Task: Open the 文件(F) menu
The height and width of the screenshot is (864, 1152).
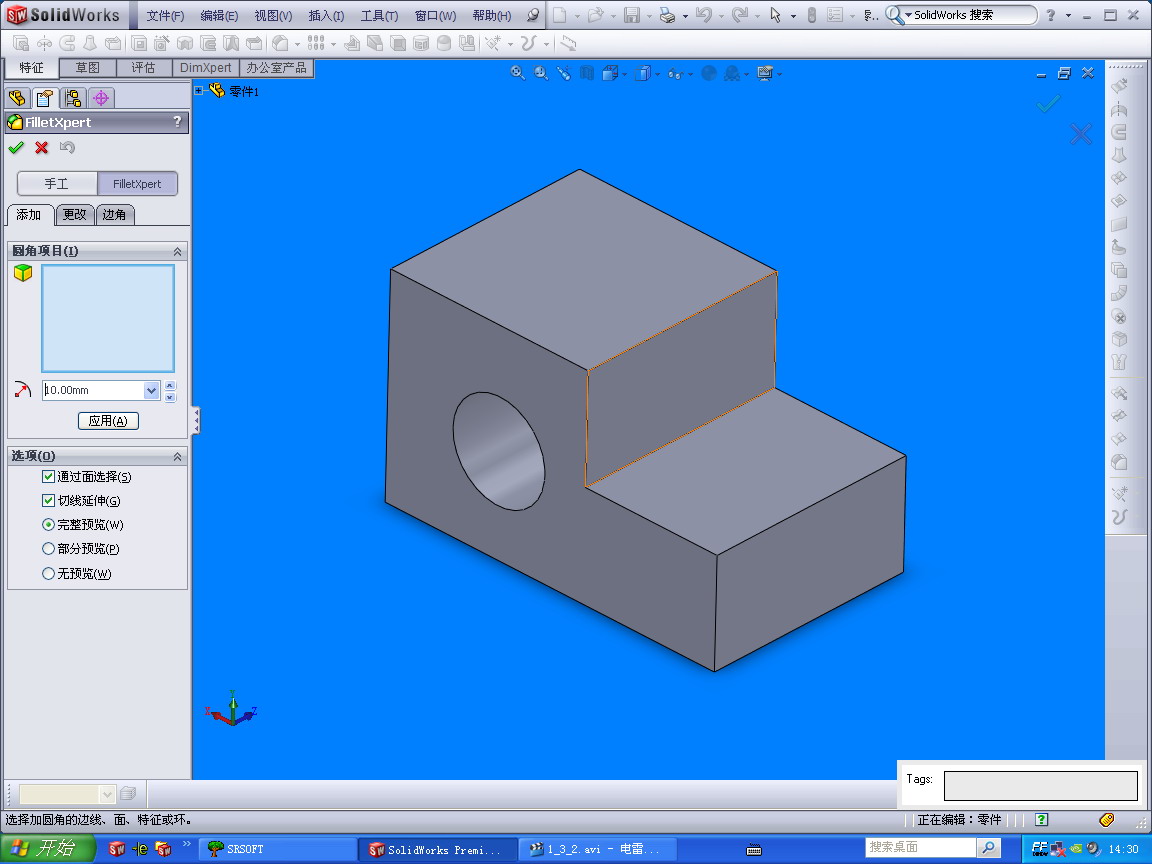Action: point(165,15)
